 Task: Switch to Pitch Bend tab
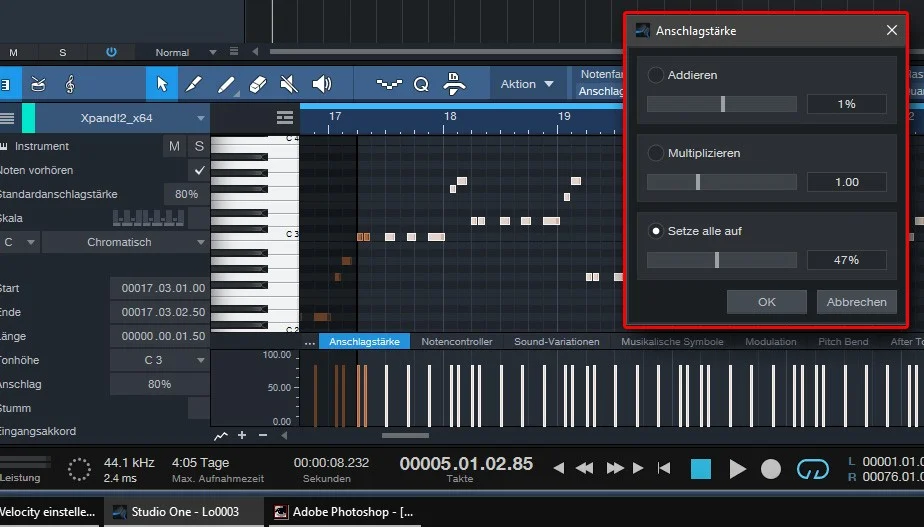point(843,342)
